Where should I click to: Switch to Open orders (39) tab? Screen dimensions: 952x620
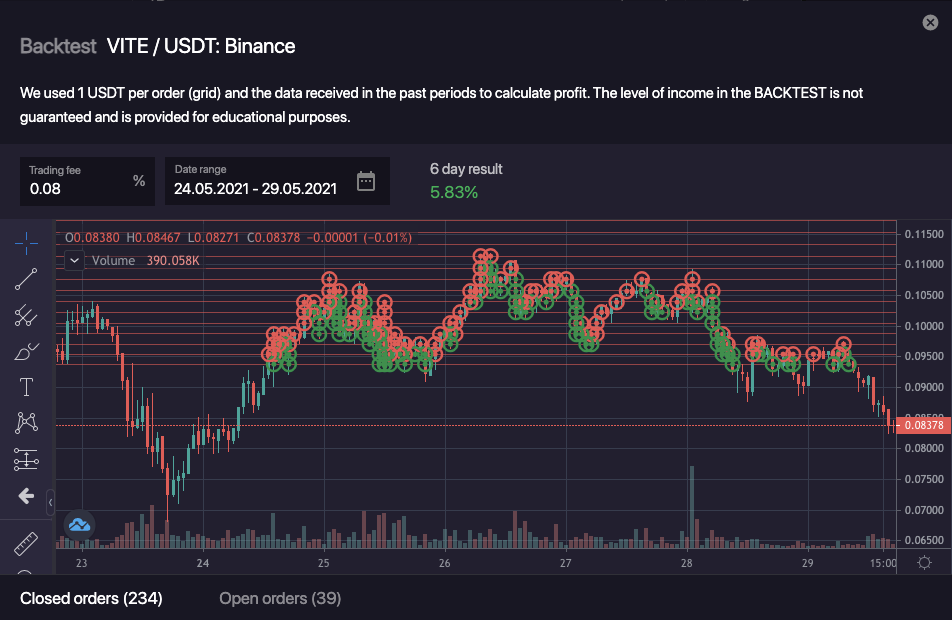click(280, 598)
